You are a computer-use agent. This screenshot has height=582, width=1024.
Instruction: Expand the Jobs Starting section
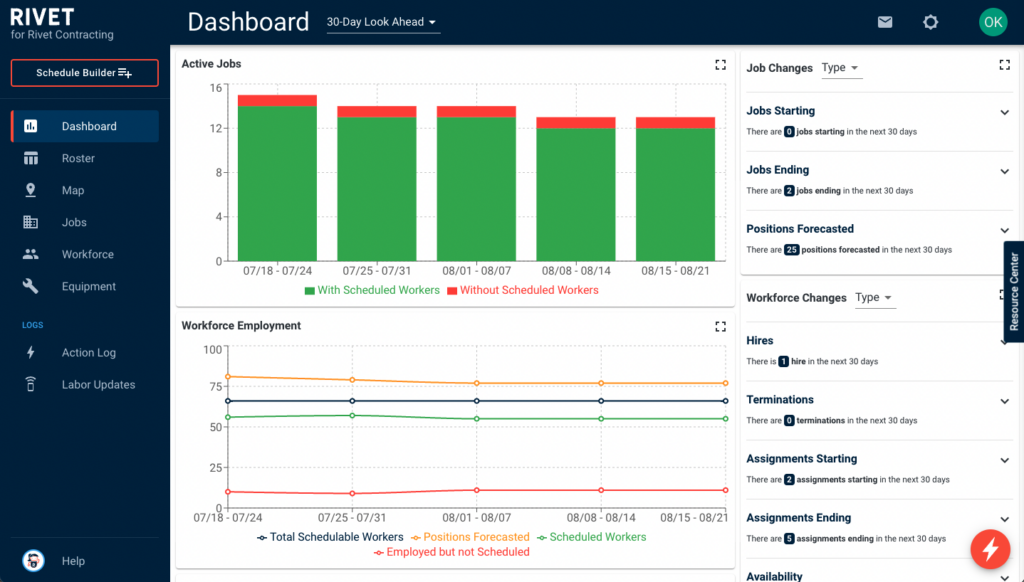click(1004, 112)
